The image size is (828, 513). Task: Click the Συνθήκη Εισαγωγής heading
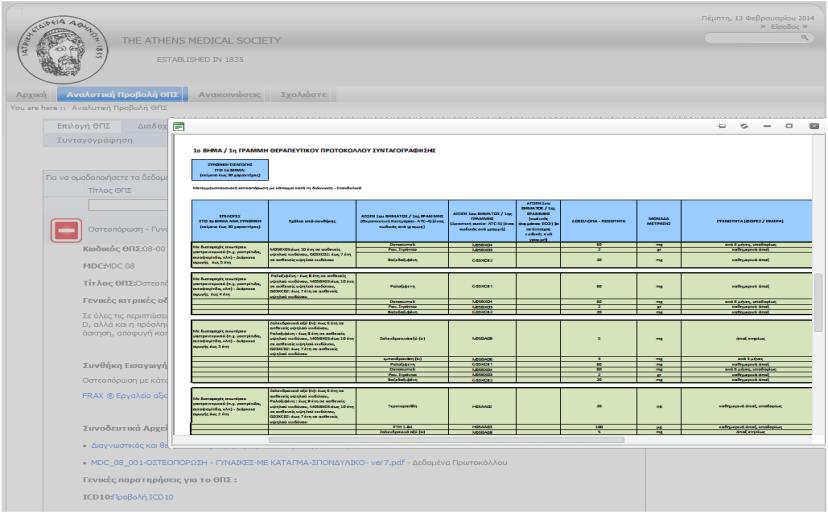click(x=125, y=366)
